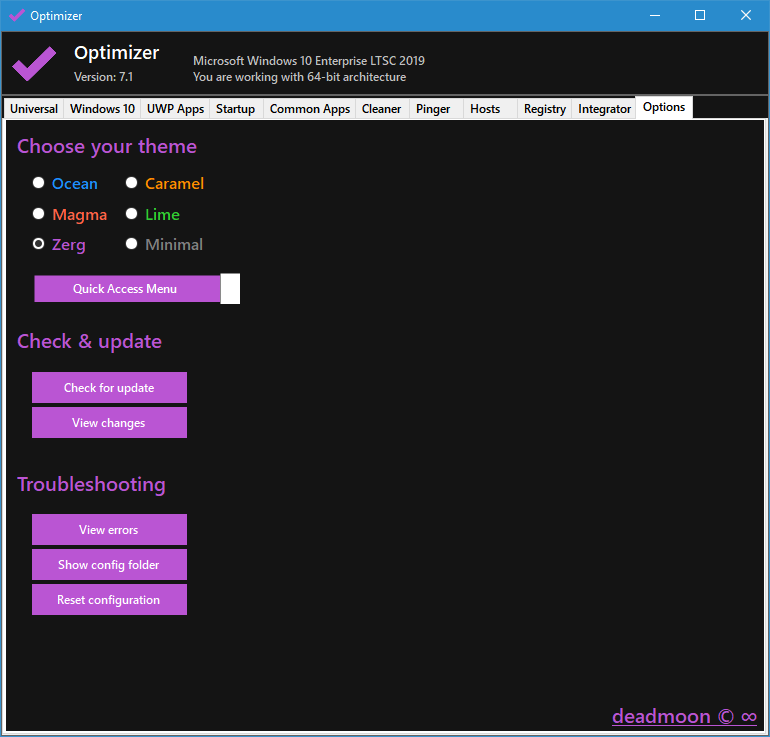Switch to the Universal tab

tap(34, 109)
